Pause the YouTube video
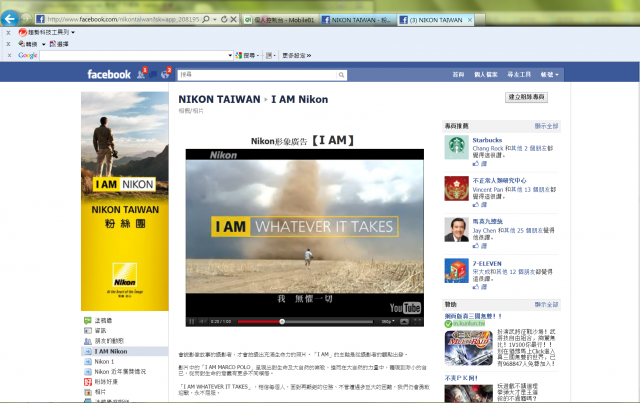 [192, 322]
